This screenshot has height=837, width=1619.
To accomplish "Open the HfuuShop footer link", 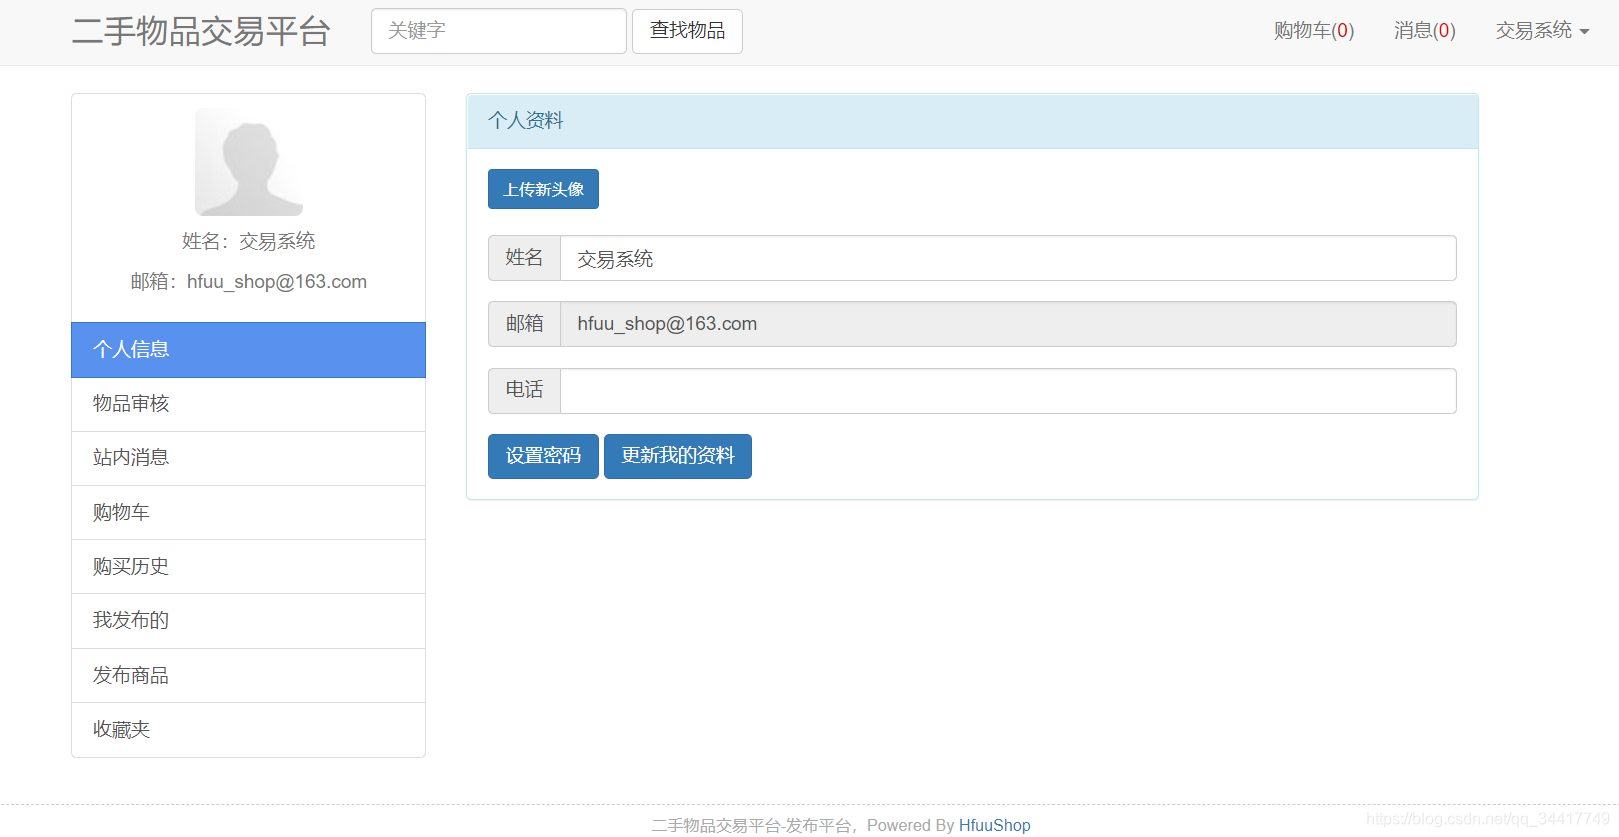I will (x=995, y=825).
